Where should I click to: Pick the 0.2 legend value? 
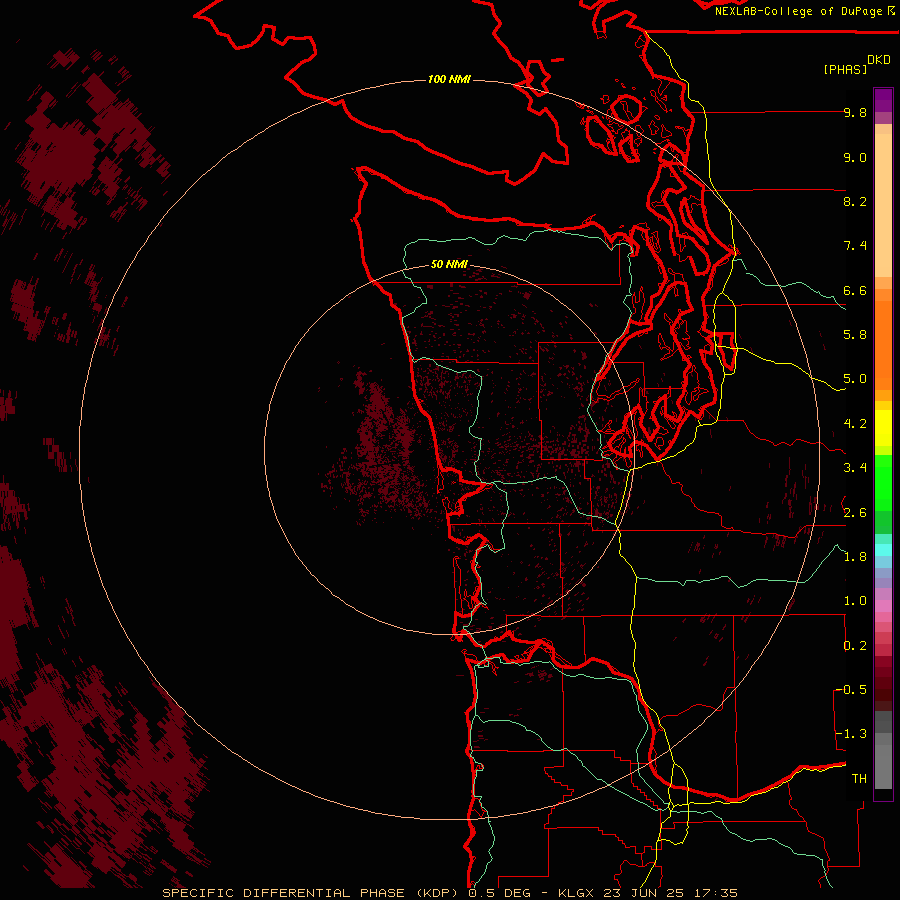tap(855, 646)
